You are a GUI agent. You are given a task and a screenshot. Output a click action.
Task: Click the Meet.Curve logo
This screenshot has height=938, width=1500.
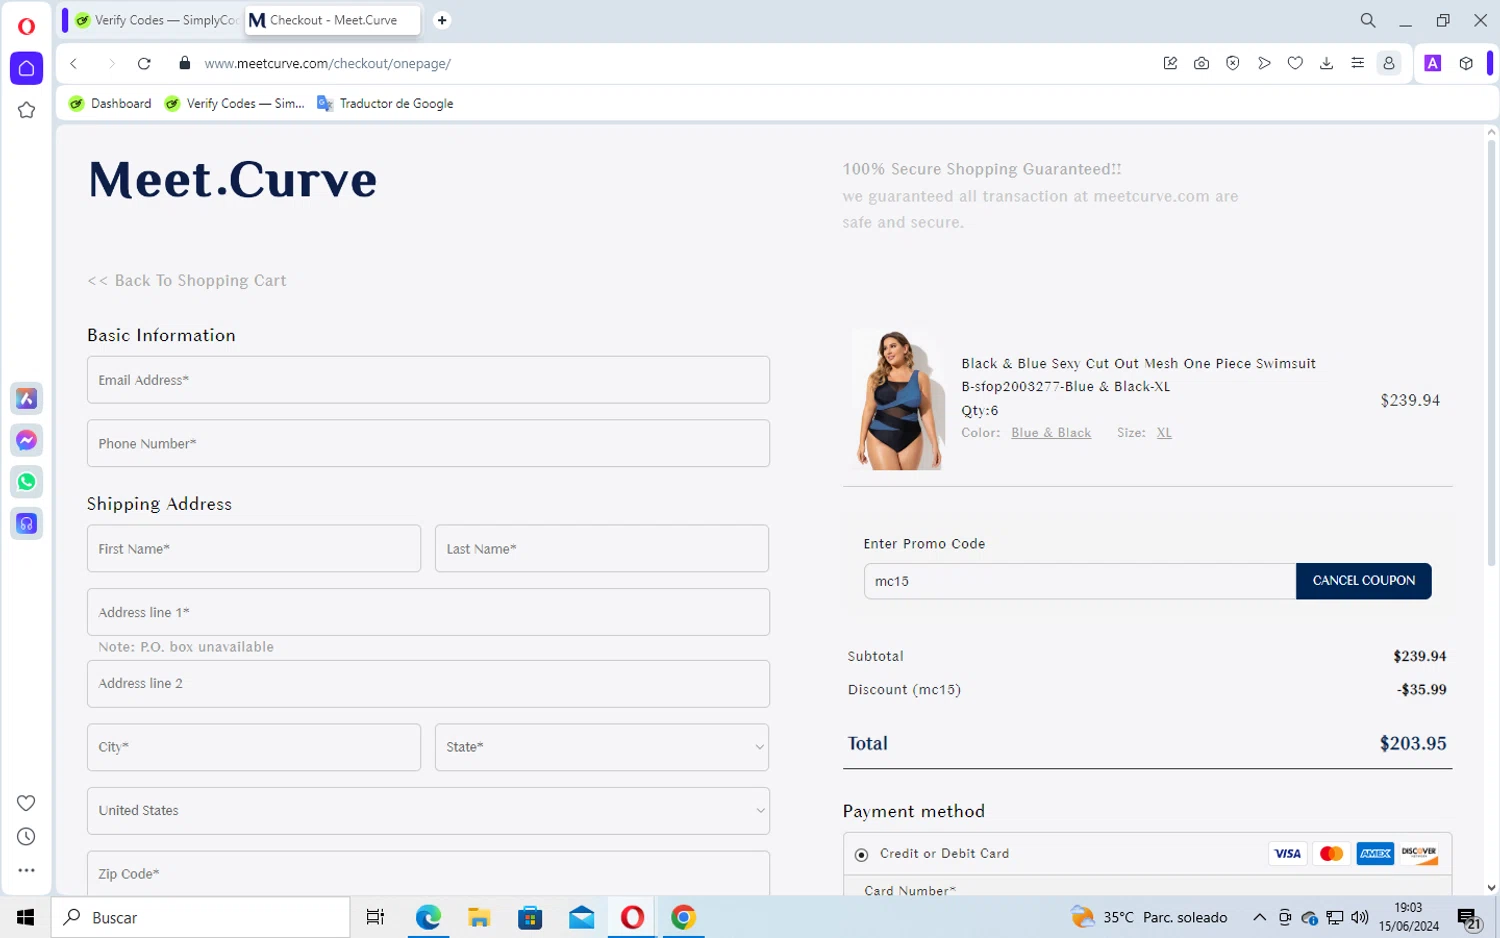232,180
